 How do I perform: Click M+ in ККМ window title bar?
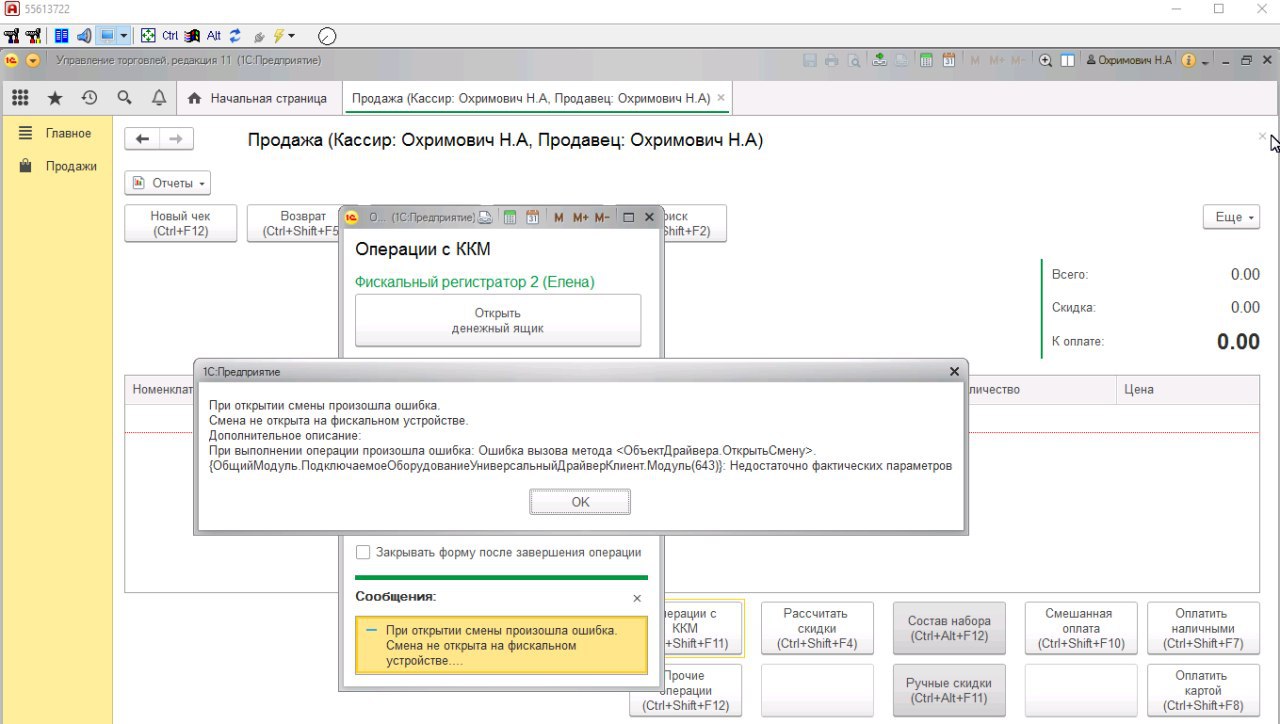pos(580,217)
